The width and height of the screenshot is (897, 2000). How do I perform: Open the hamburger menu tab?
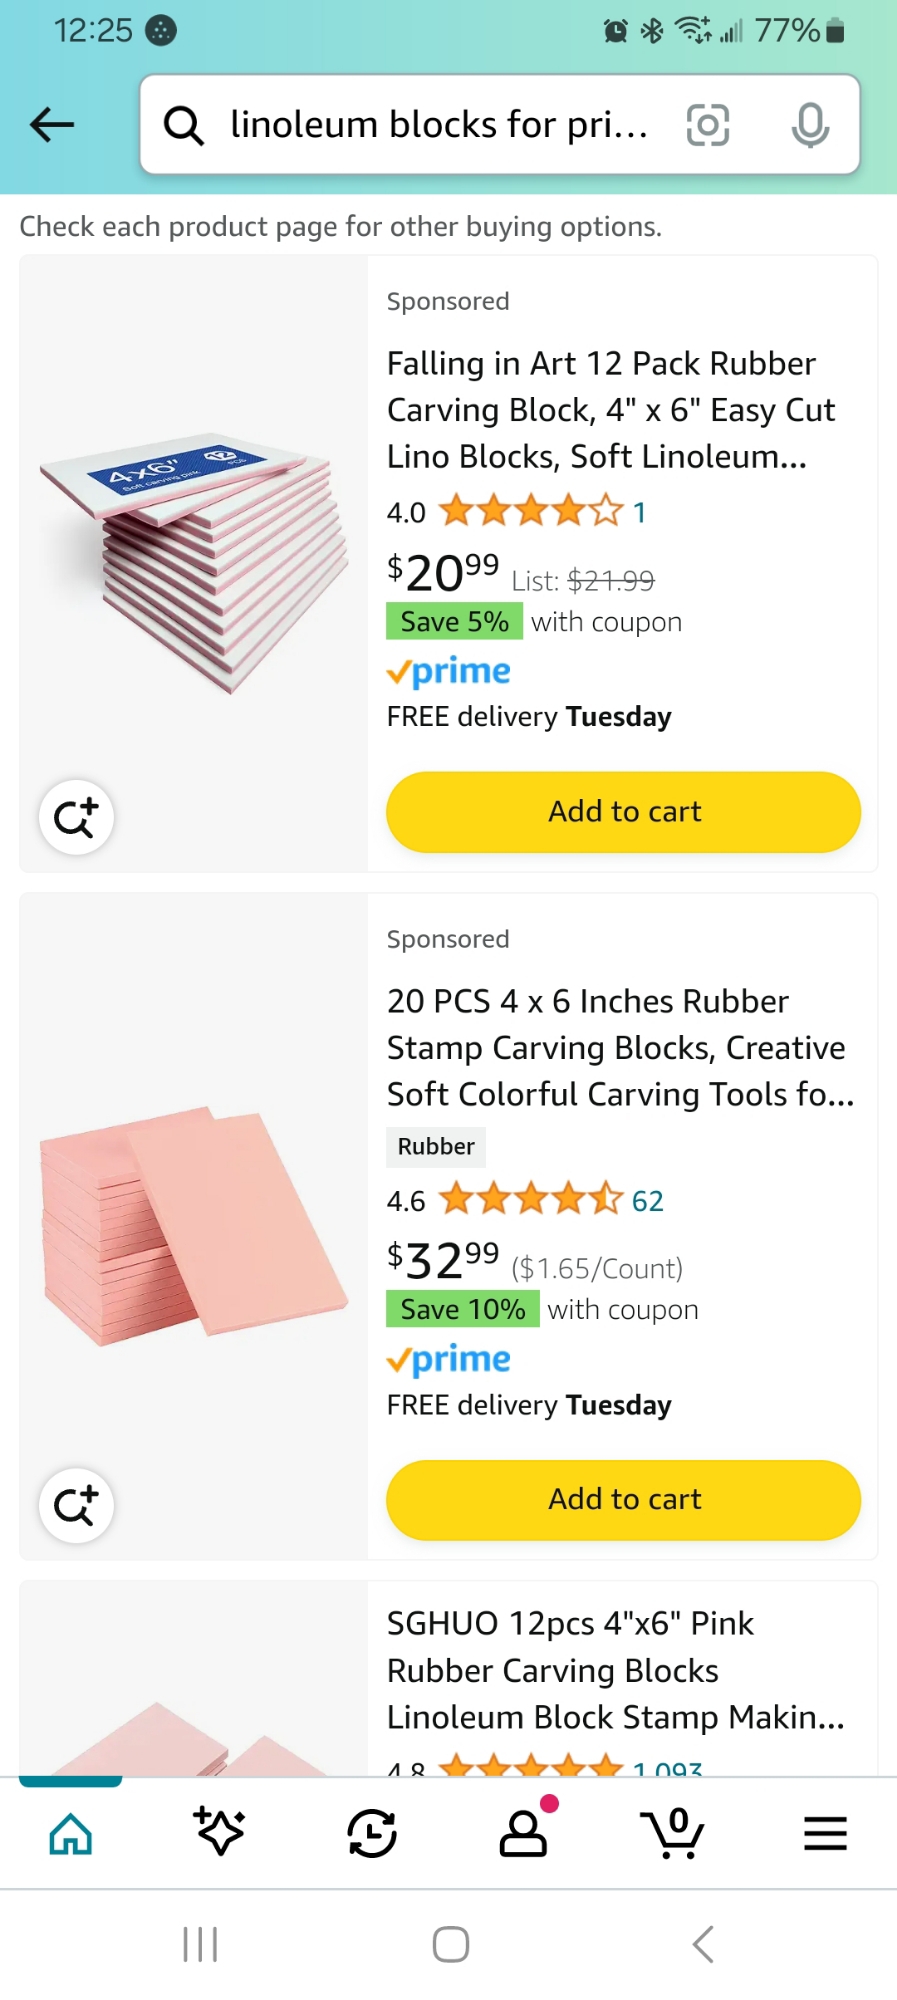point(825,1834)
